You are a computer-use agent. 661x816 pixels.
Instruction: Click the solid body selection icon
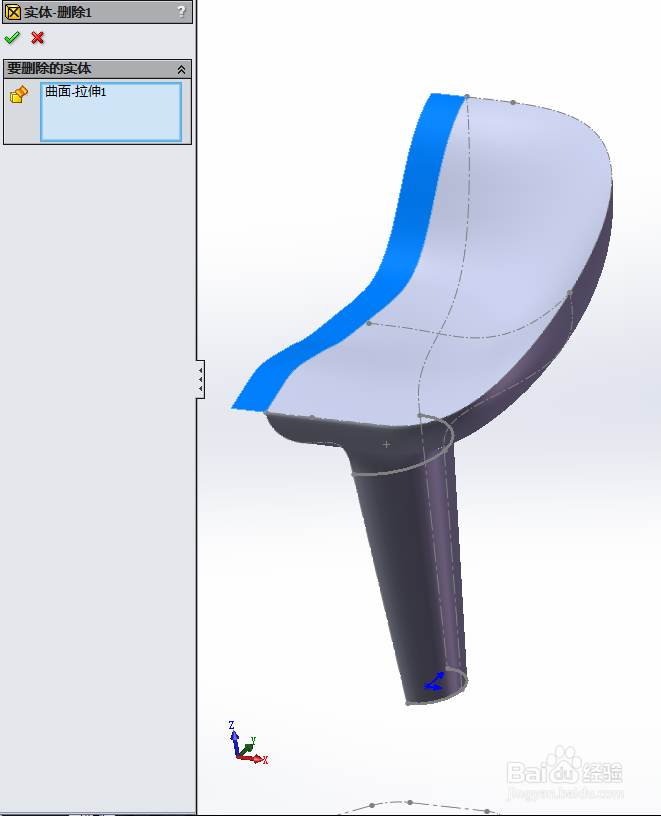[19, 94]
